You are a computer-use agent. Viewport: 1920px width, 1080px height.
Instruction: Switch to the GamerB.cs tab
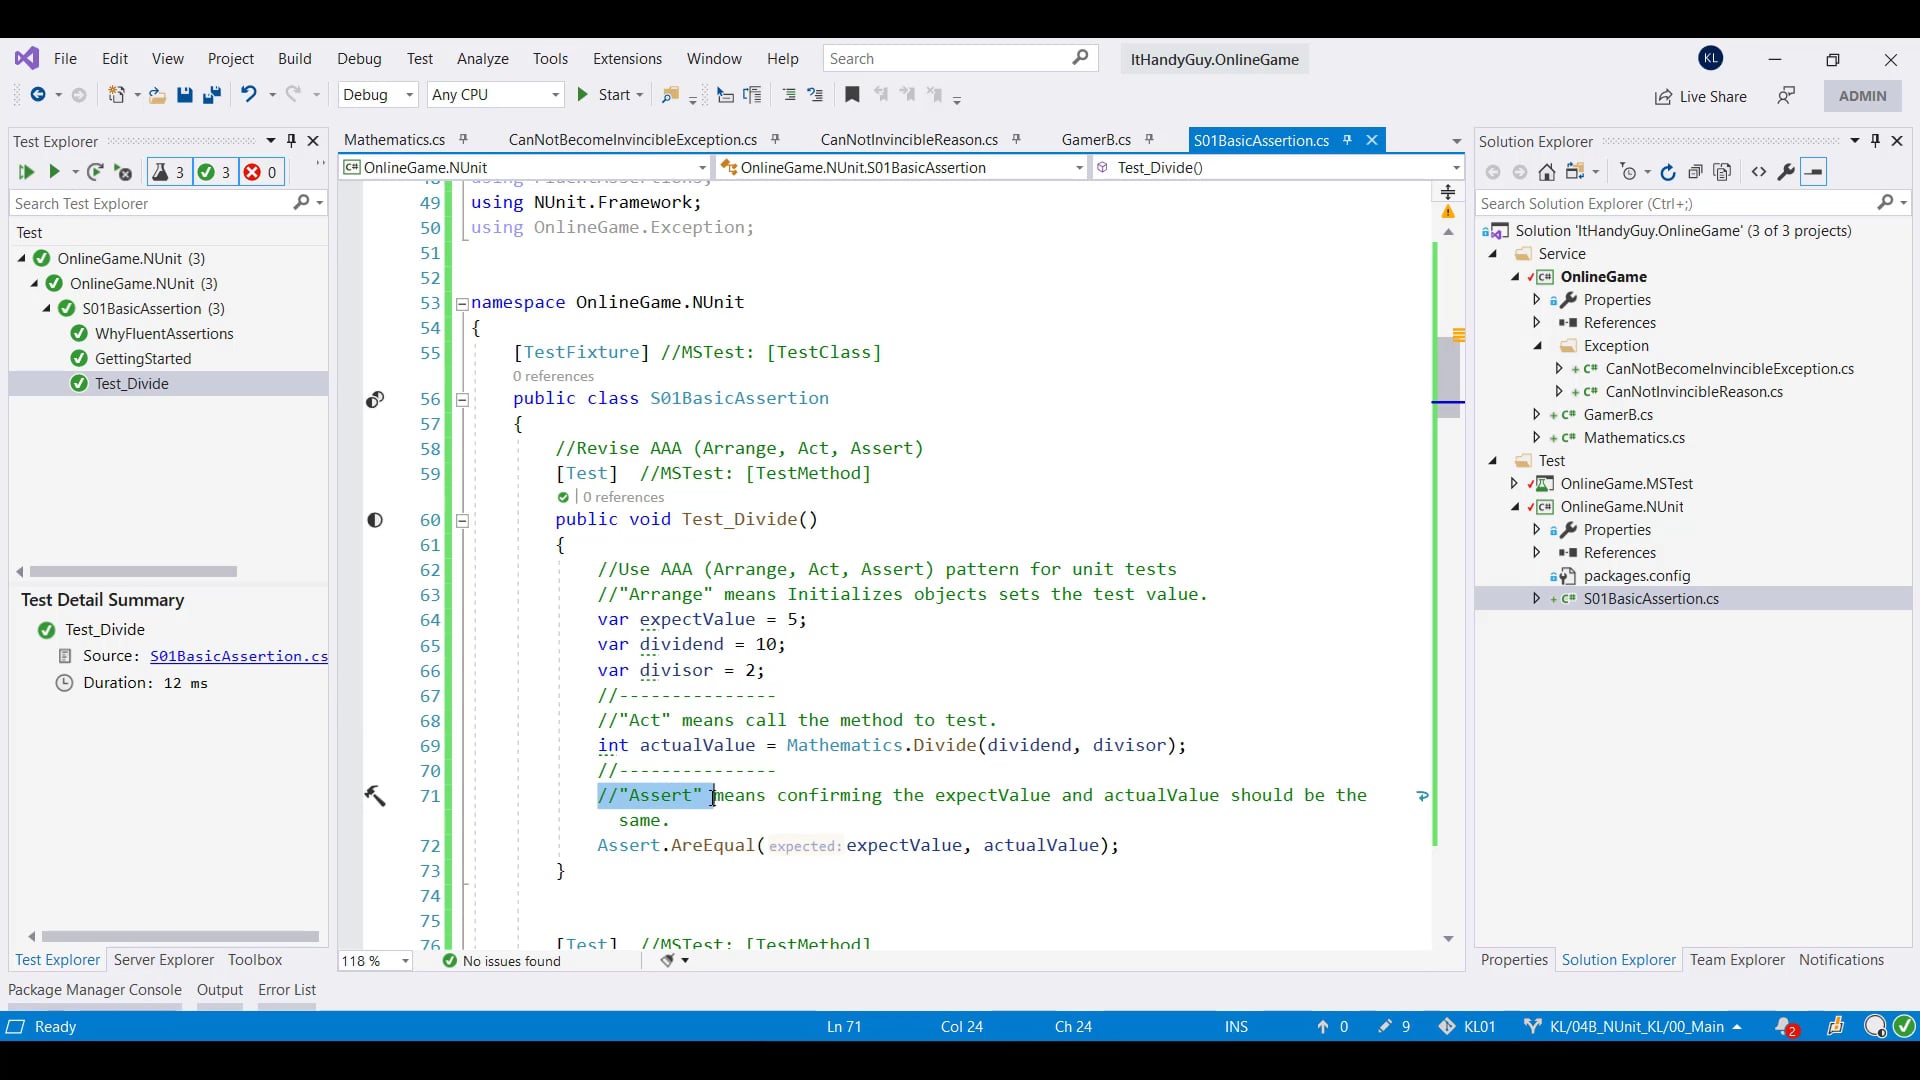1096,140
